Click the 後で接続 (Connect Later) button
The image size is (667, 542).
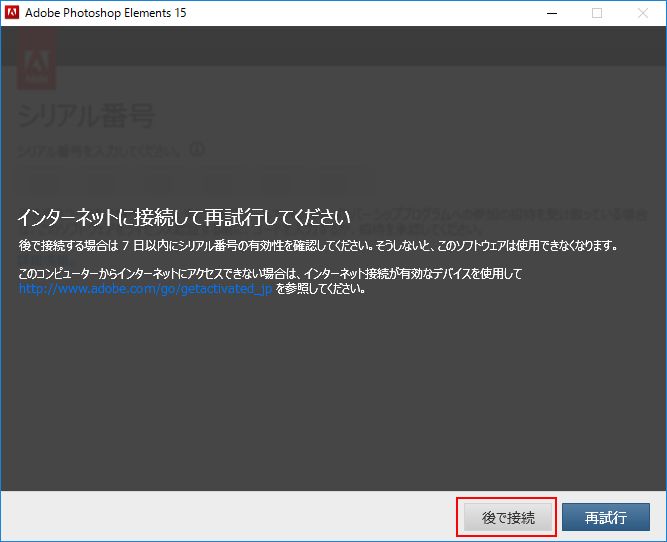click(x=507, y=517)
